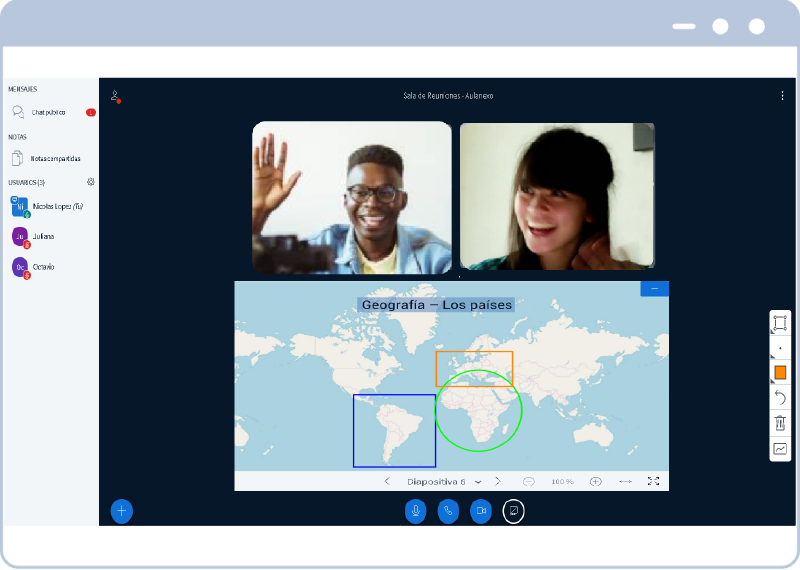800x570 pixels.
Task: Select the orange color swatch
Action: pyautogui.click(x=780, y=372)
